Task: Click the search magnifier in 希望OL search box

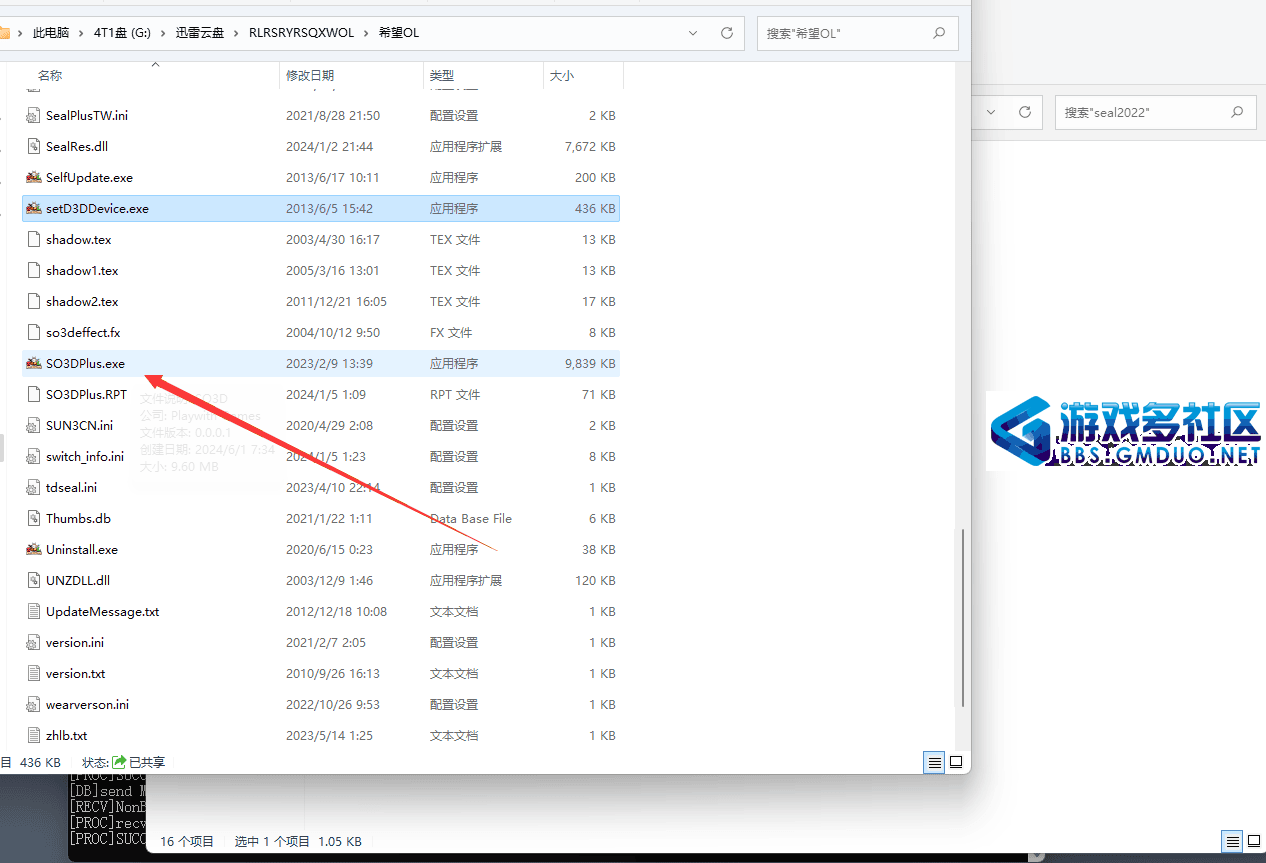Action: (x=939, y=32)
